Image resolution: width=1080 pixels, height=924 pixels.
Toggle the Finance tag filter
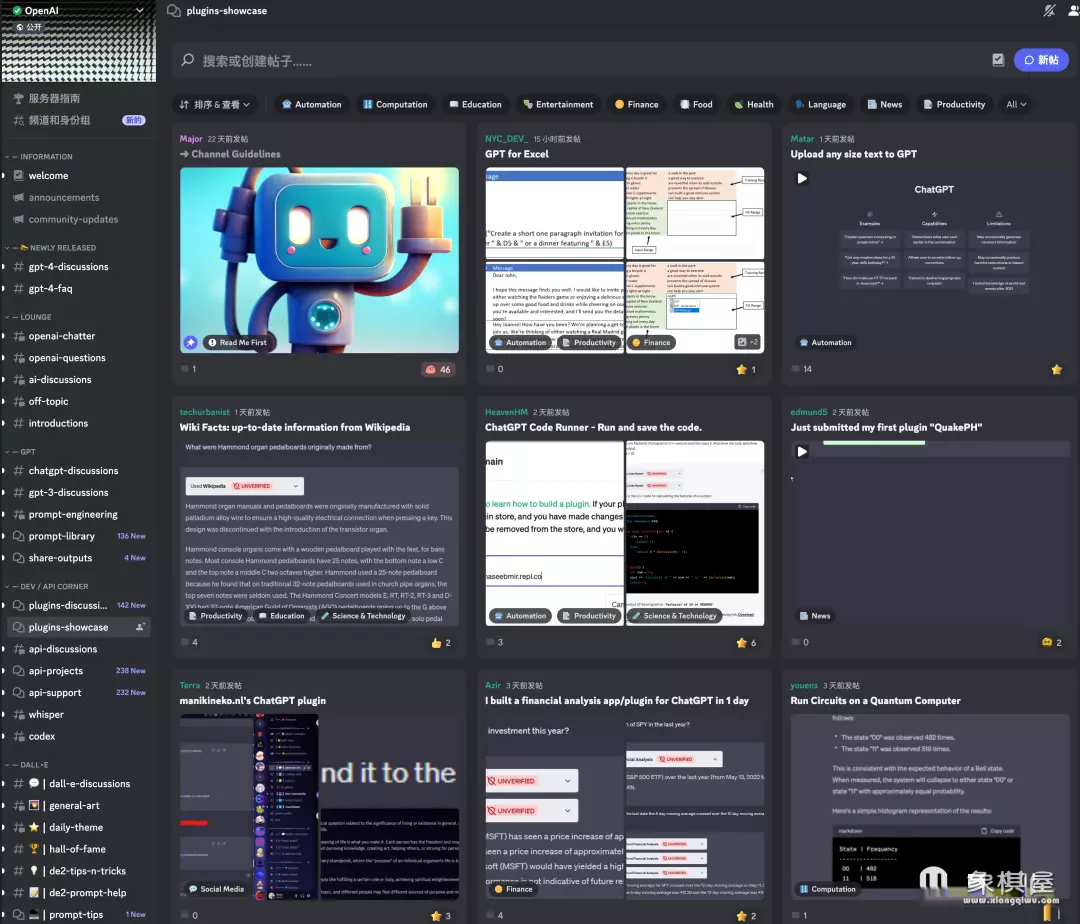636,104
